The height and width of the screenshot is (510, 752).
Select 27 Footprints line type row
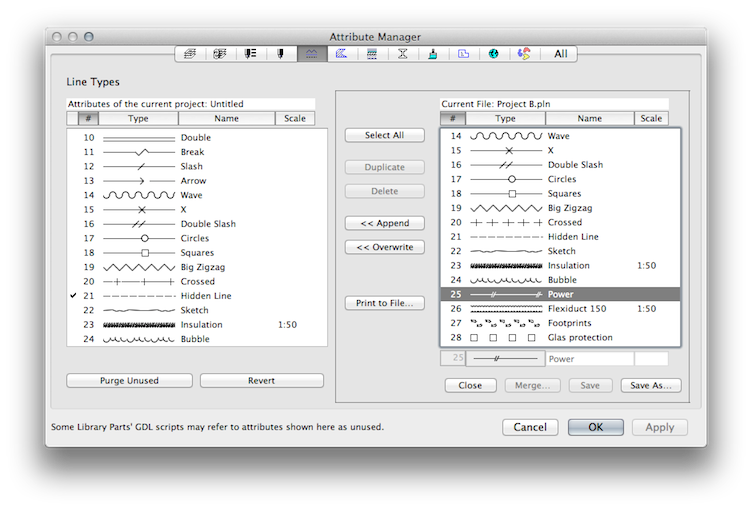560,323
